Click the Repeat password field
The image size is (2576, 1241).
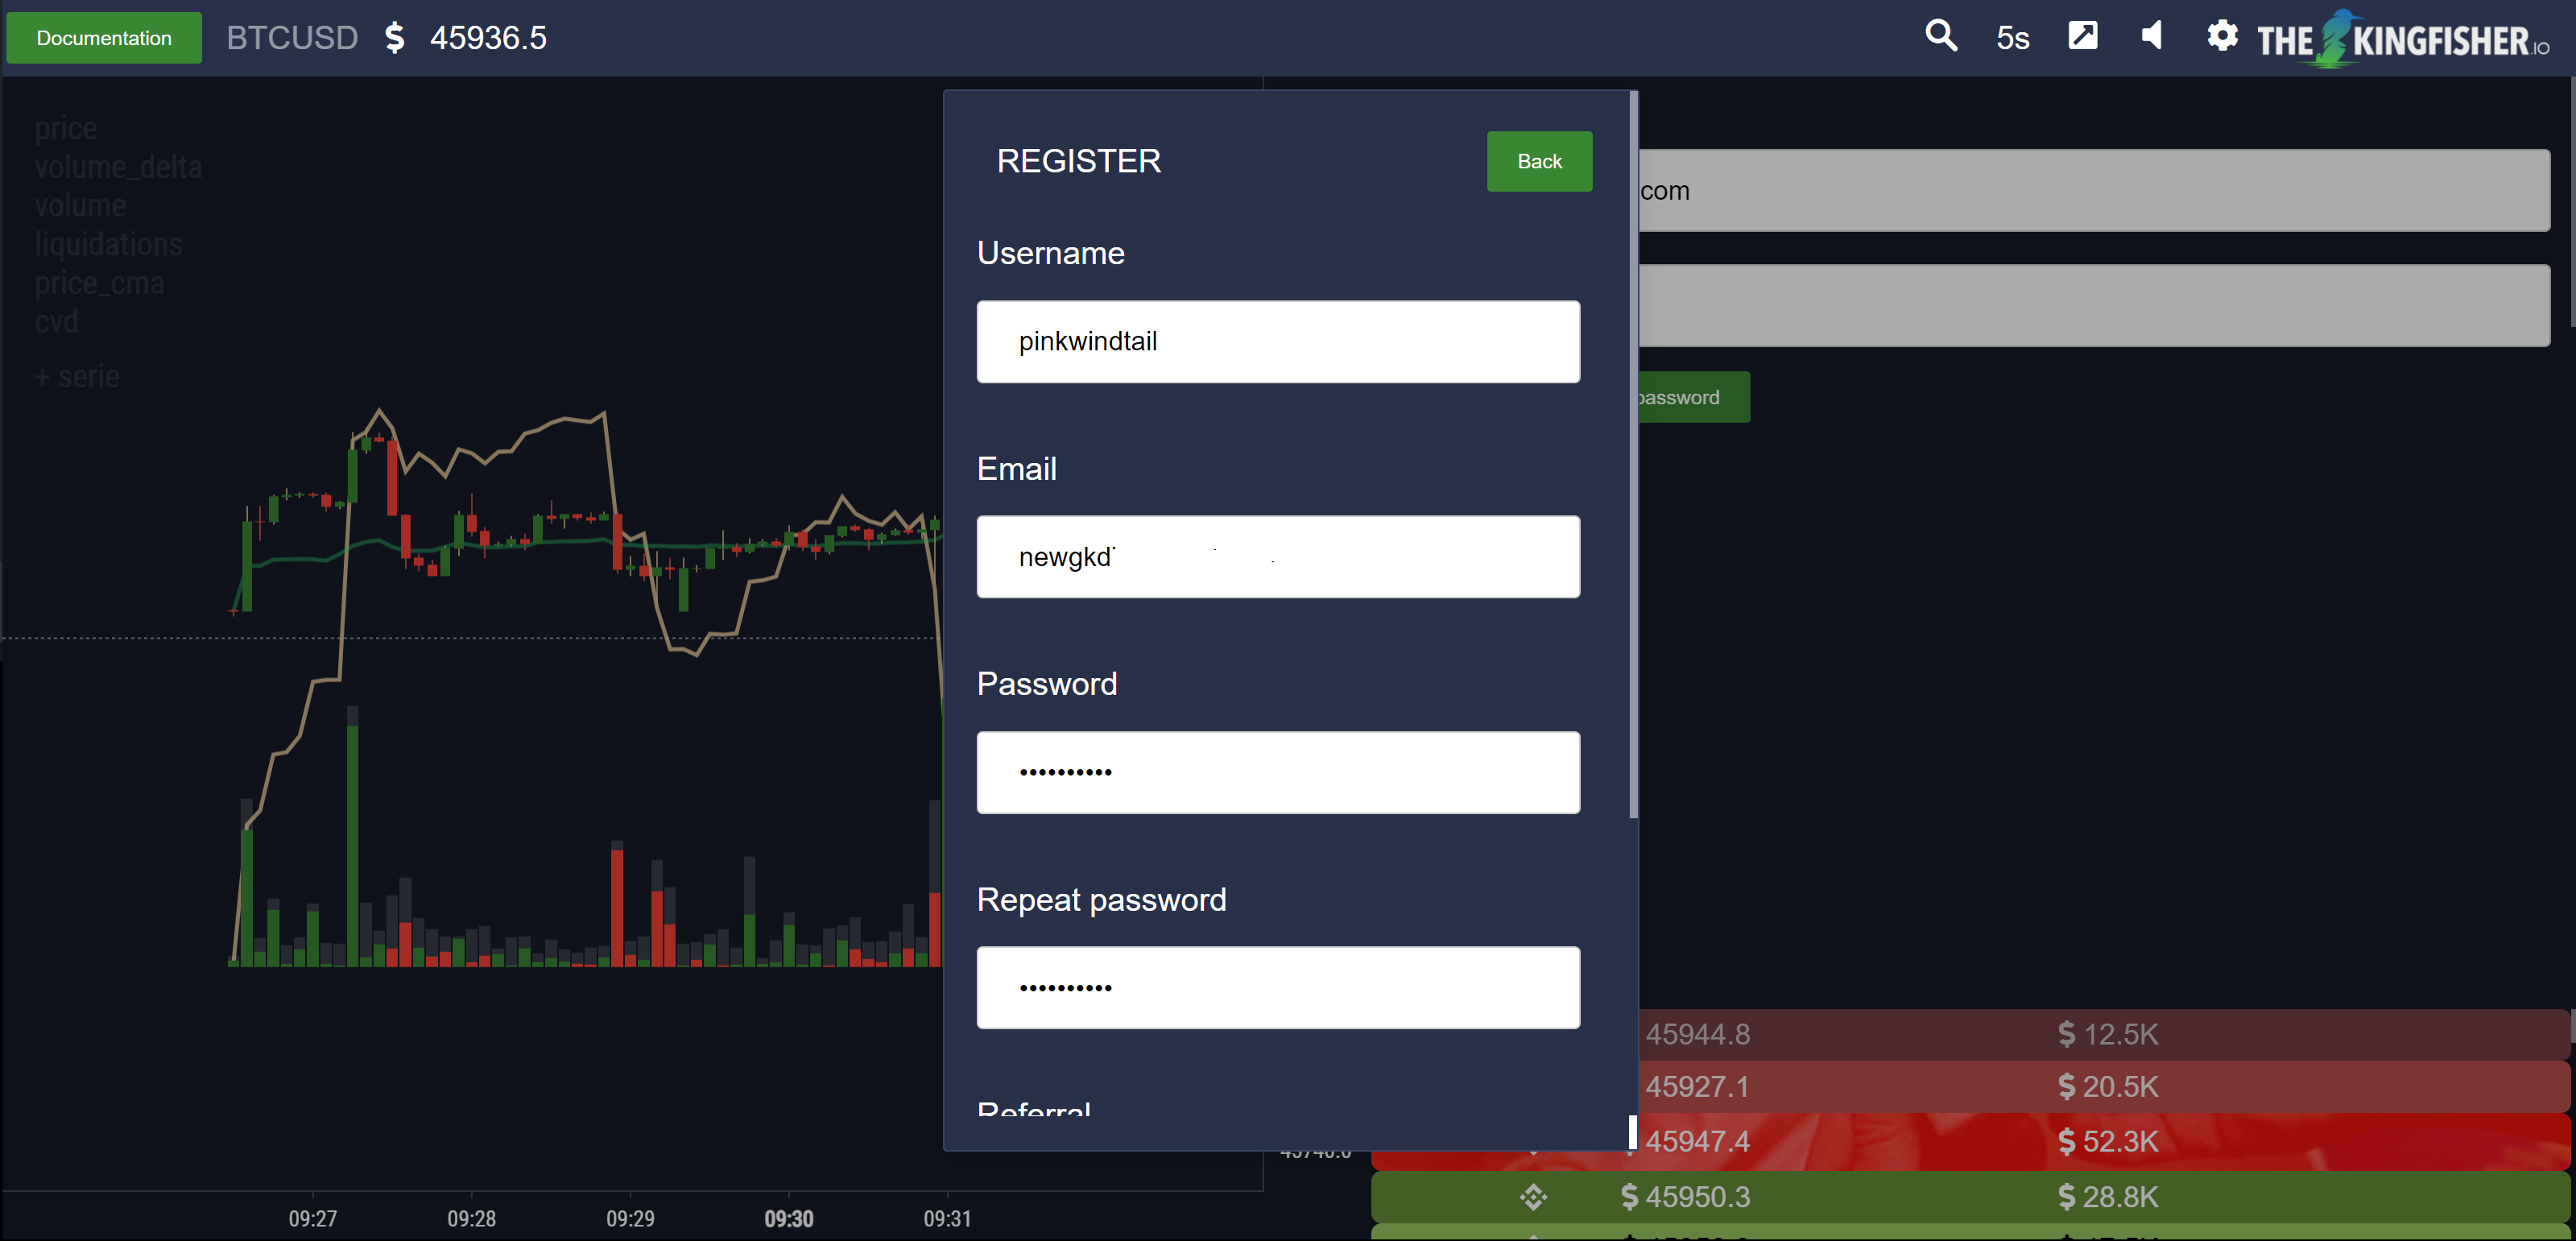[x=1277, y=987]
